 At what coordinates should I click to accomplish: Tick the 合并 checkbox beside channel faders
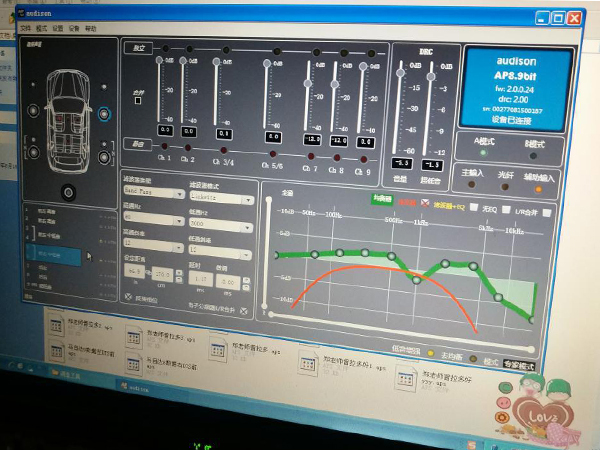coord(138,101)
